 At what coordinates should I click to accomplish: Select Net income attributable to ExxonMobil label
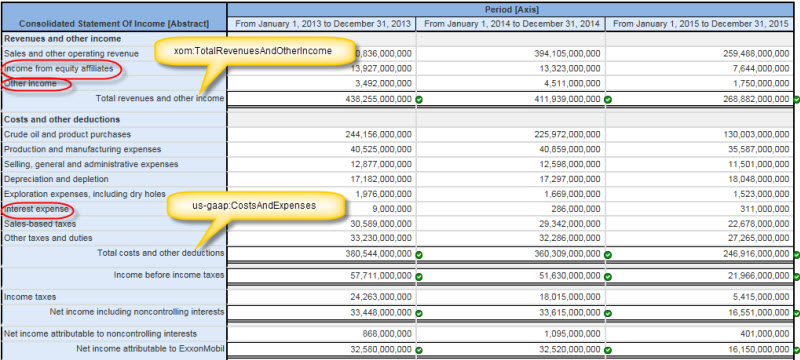coord(151,349)
